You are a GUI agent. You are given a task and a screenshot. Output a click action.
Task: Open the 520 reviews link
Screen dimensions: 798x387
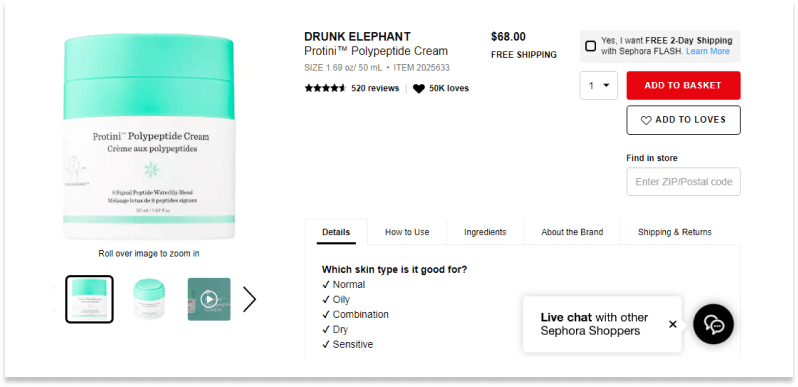pyautogui.click(x=375, y=89)
